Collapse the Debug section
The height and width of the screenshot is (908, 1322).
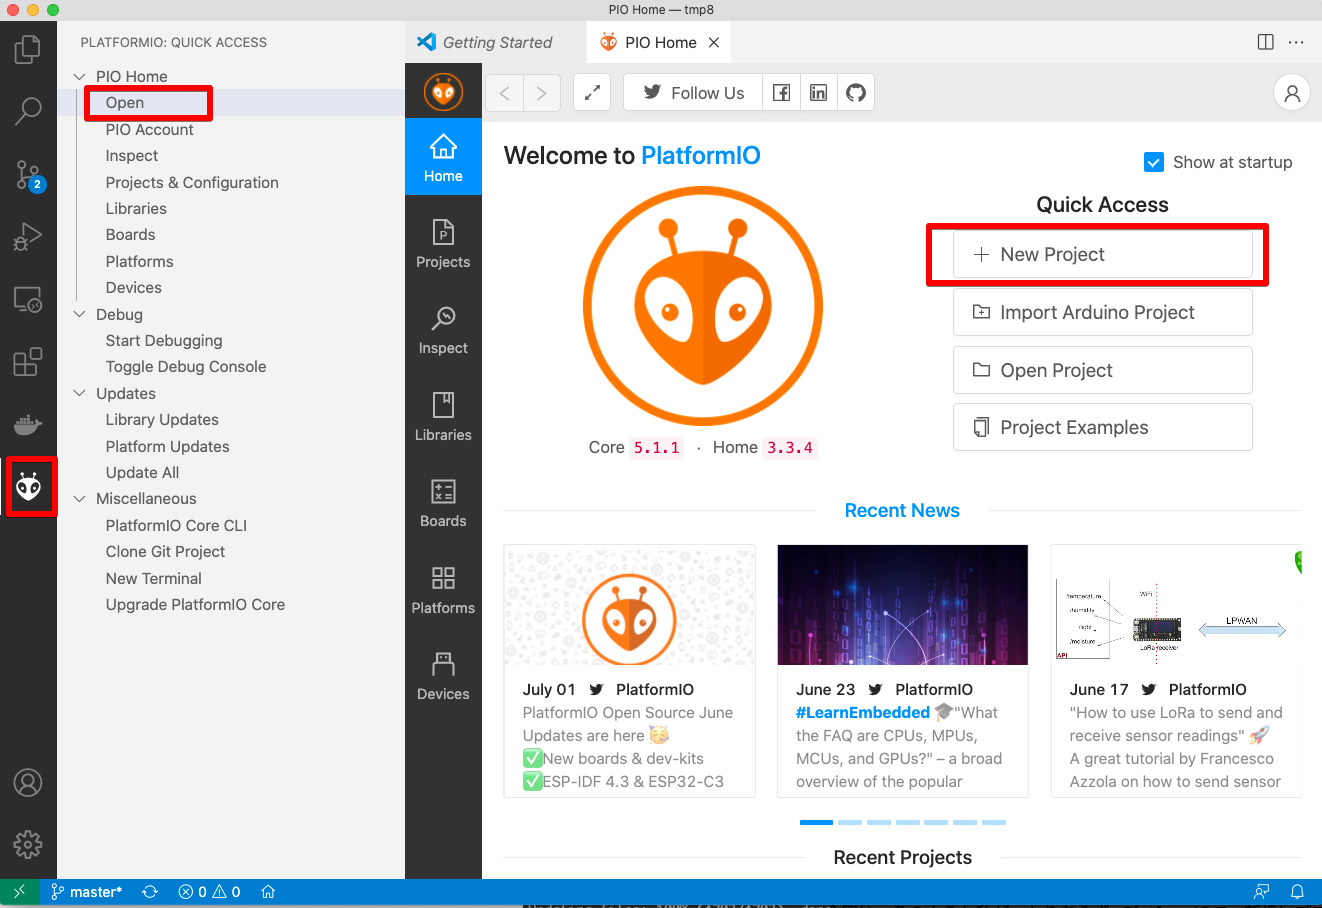[80, 314]
